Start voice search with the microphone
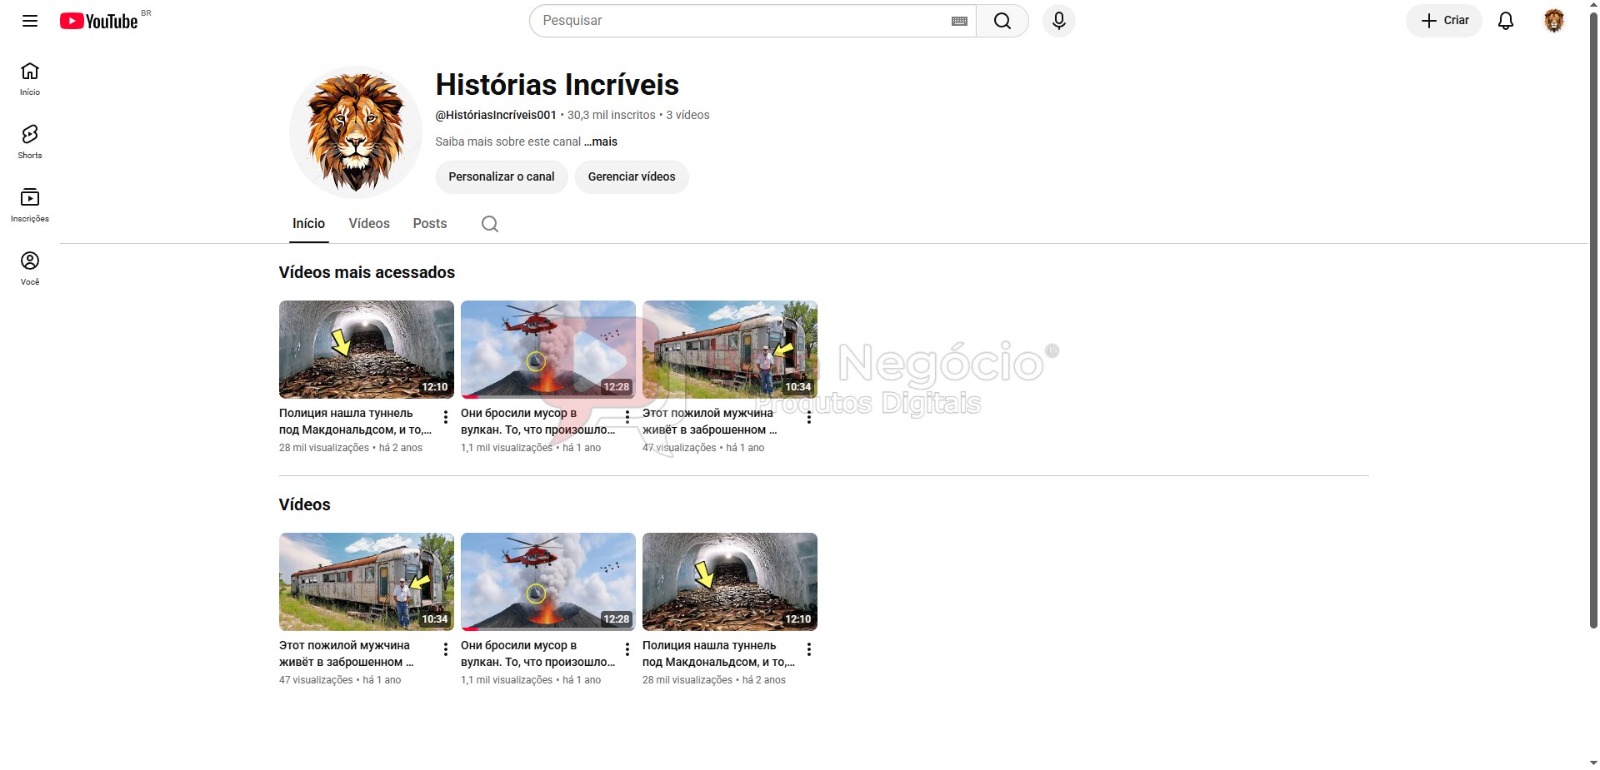This screenshot has width=1600, height=770. point(1059,20)
